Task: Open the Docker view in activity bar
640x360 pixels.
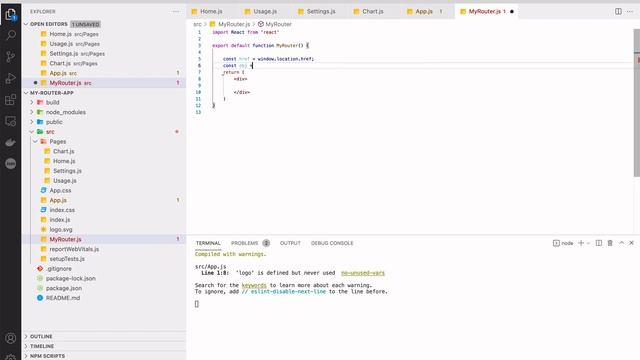Action: pos(11,142)
